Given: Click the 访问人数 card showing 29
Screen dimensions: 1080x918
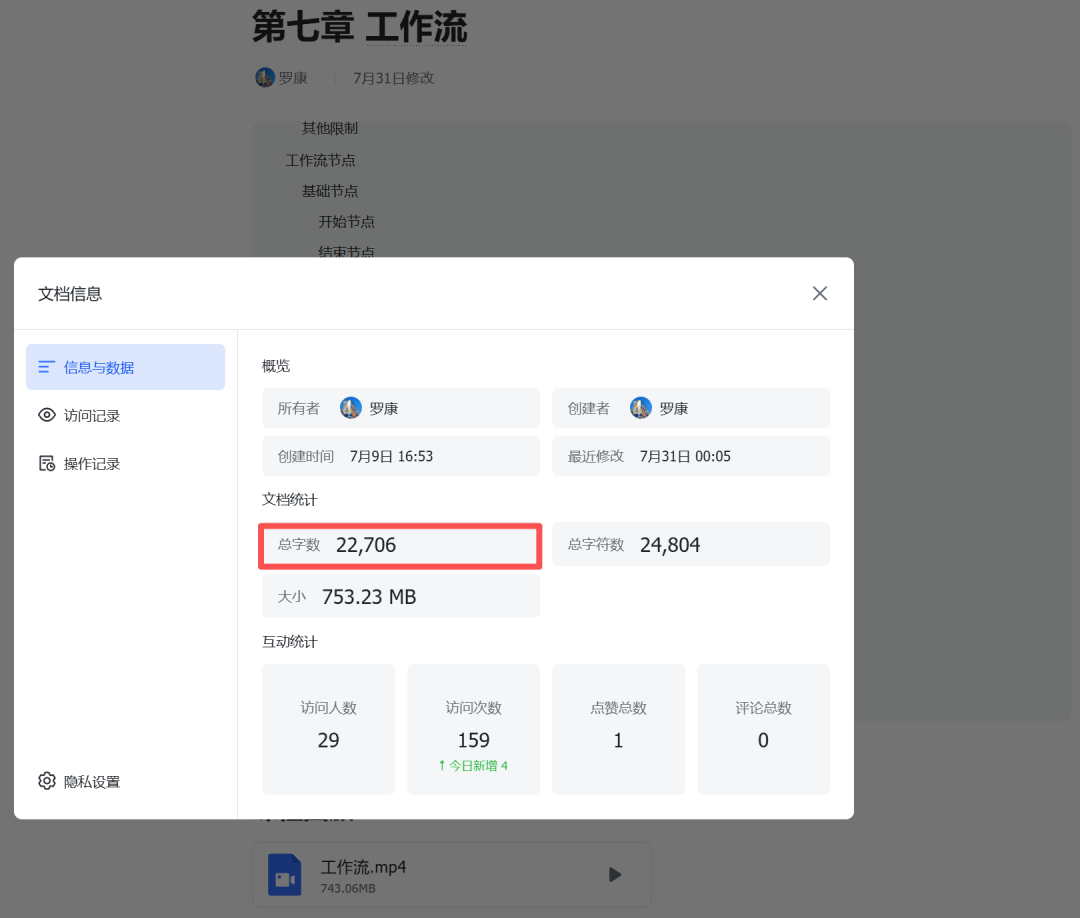Looking at the screenshot, I should pyautogui.click(x=329, y=729).
